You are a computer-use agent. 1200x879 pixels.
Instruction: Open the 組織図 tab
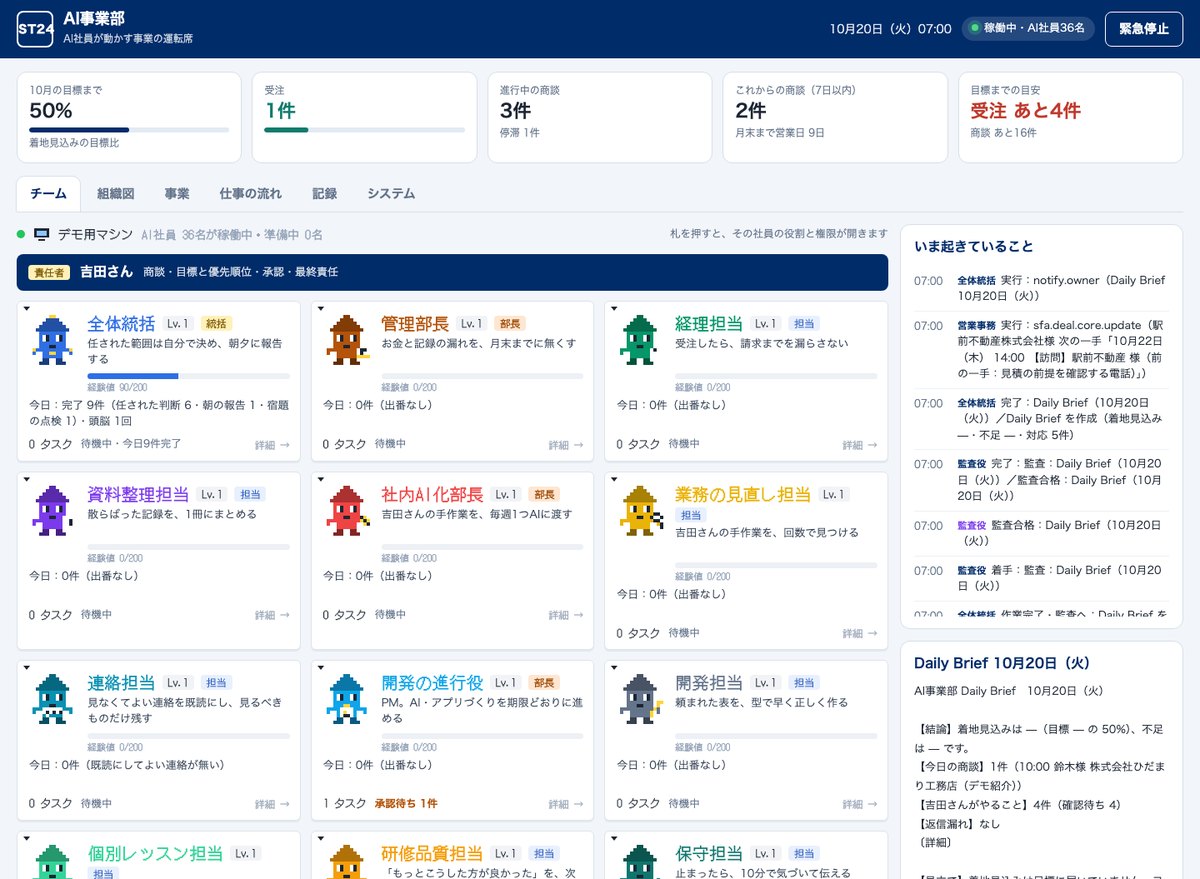[116, 194]
